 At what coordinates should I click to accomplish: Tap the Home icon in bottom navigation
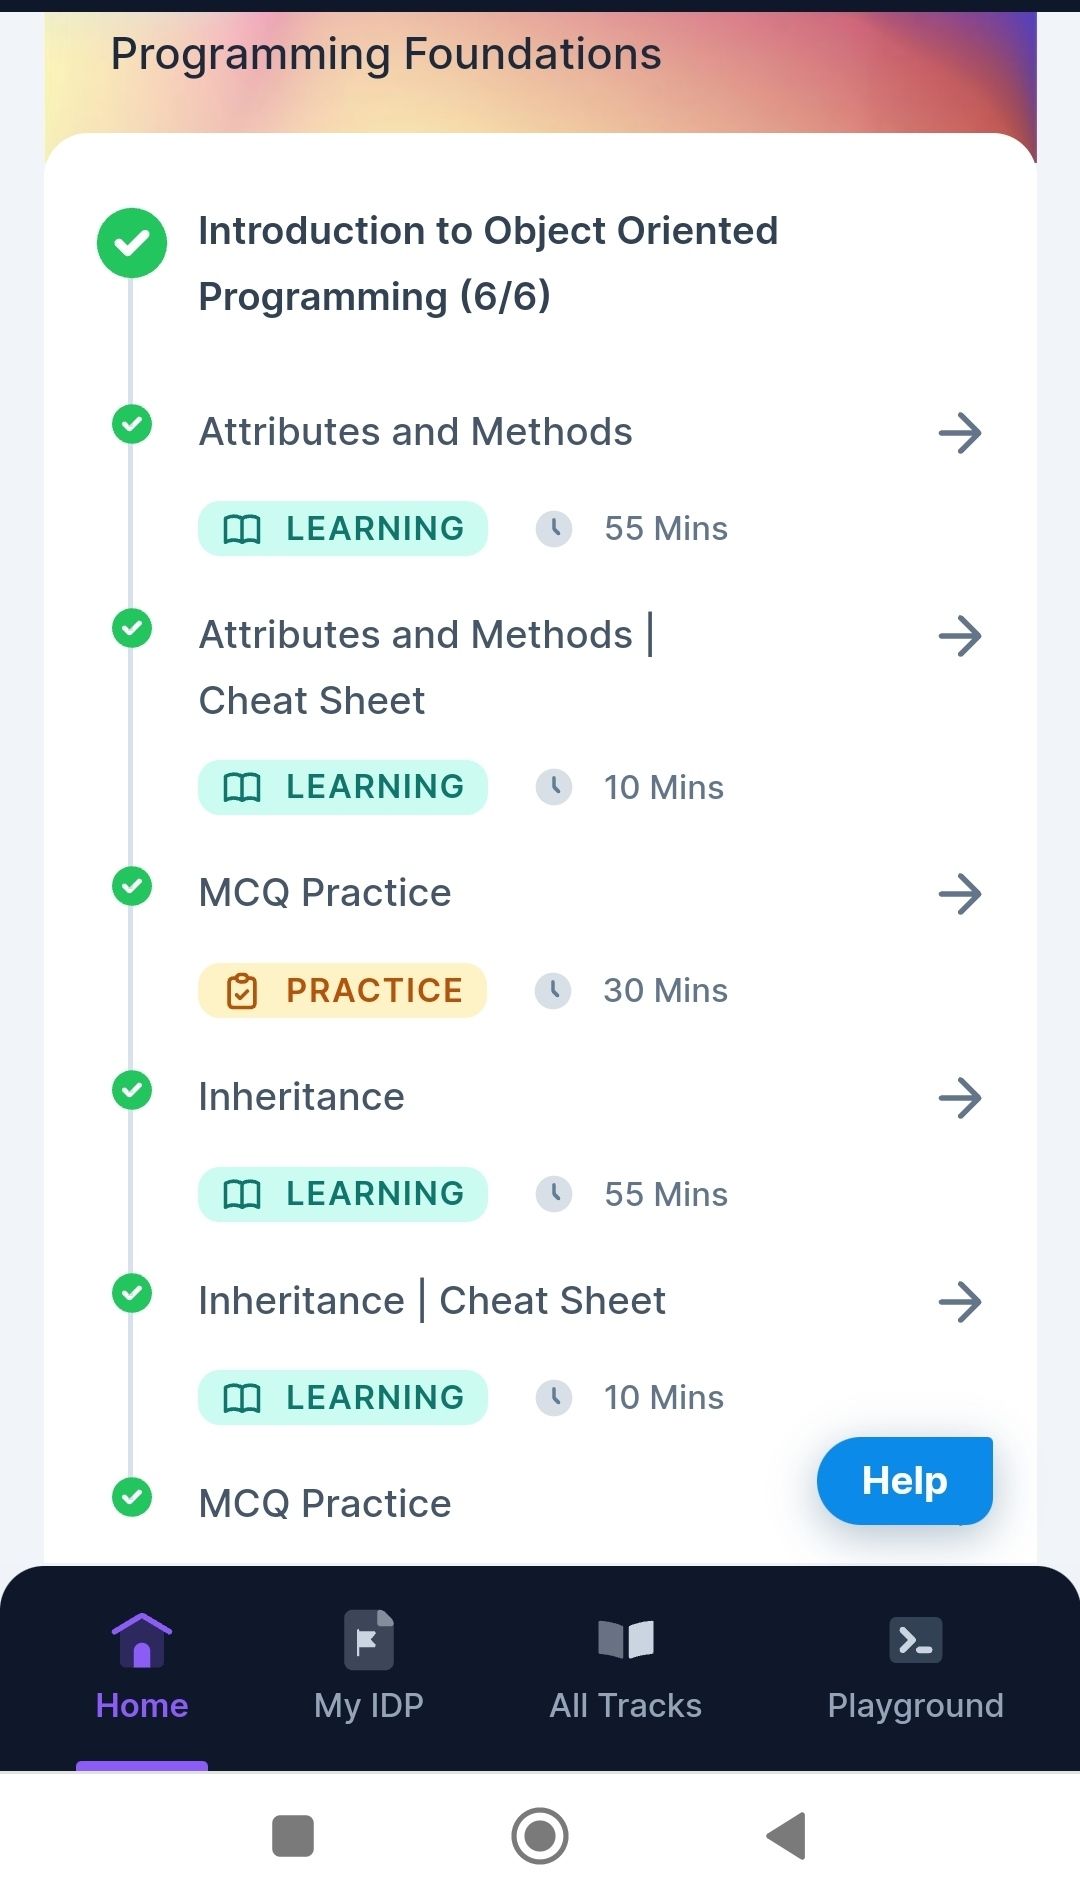pyautogui.click(x=142, y=1640)
